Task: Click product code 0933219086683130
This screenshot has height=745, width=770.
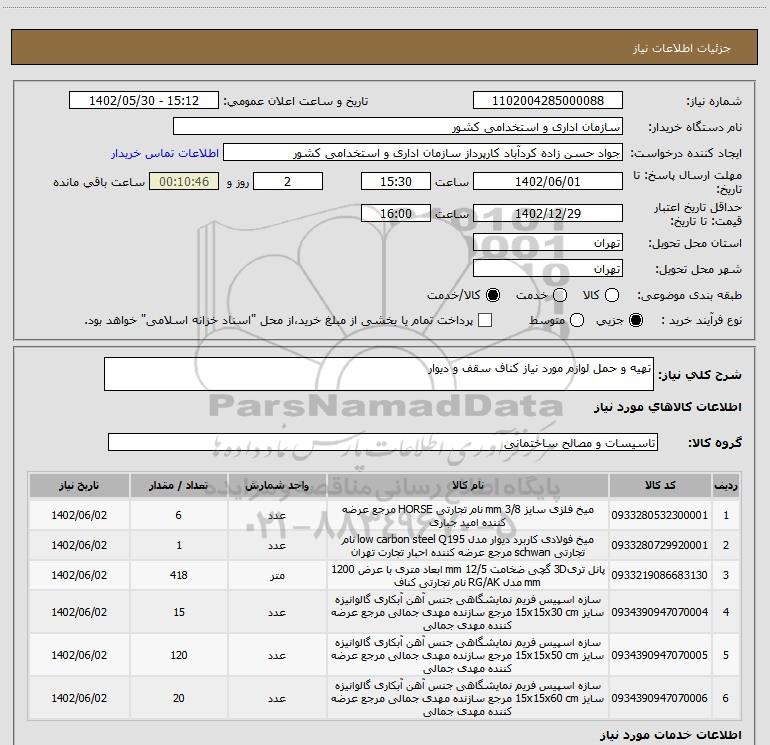Action: [660, 575]
